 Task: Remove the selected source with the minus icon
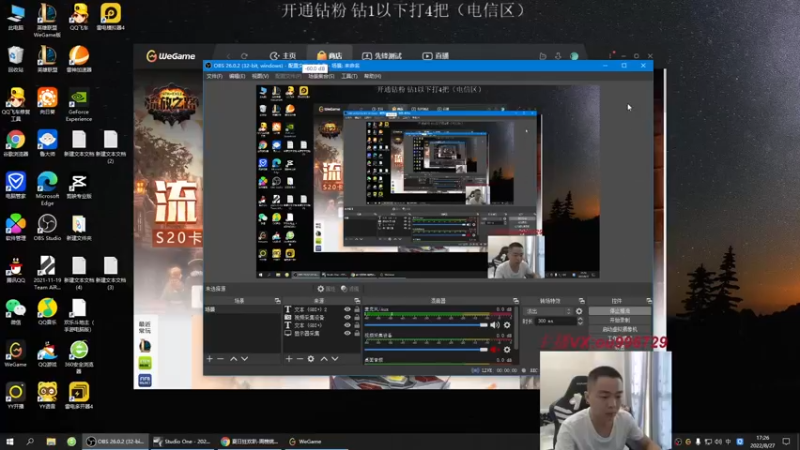tap(299, 359)
